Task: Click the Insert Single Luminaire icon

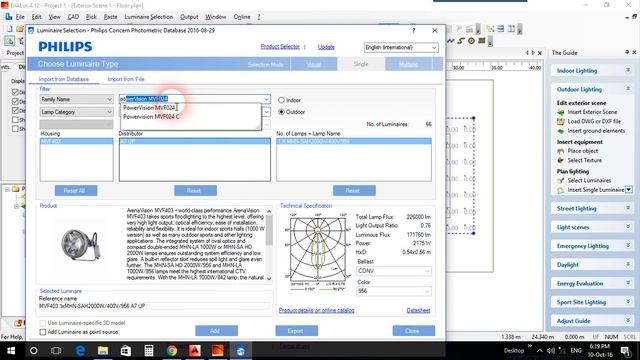Action: click(x=561, y=190)
